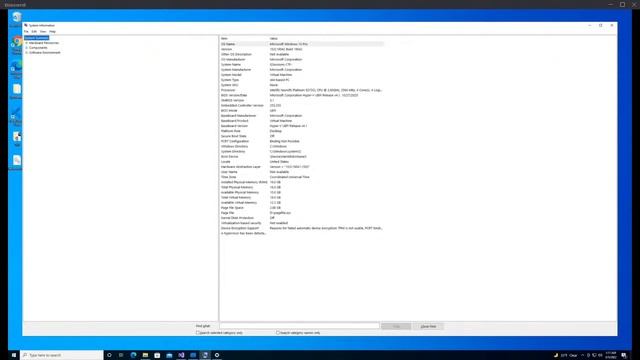Select the Components tree label

38,48
